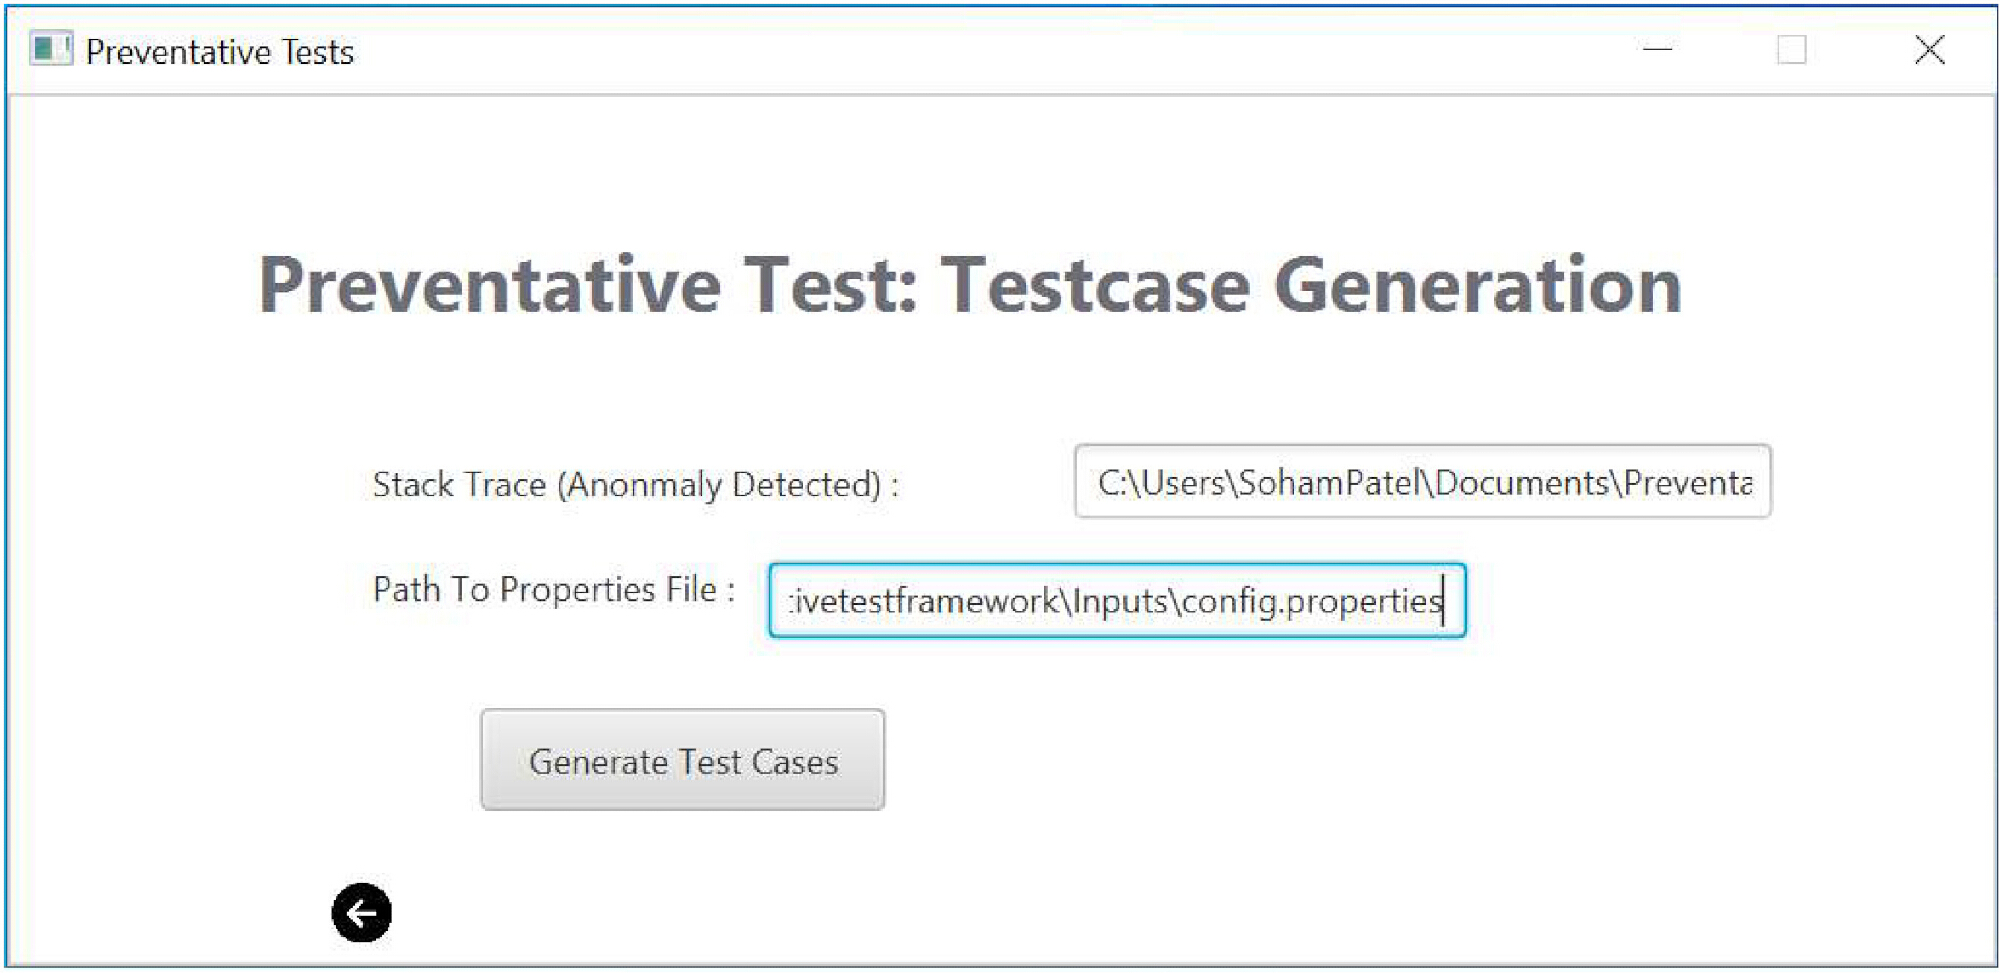Place cursor on 'config.properties' in properties path

(x=1311, y=601)
